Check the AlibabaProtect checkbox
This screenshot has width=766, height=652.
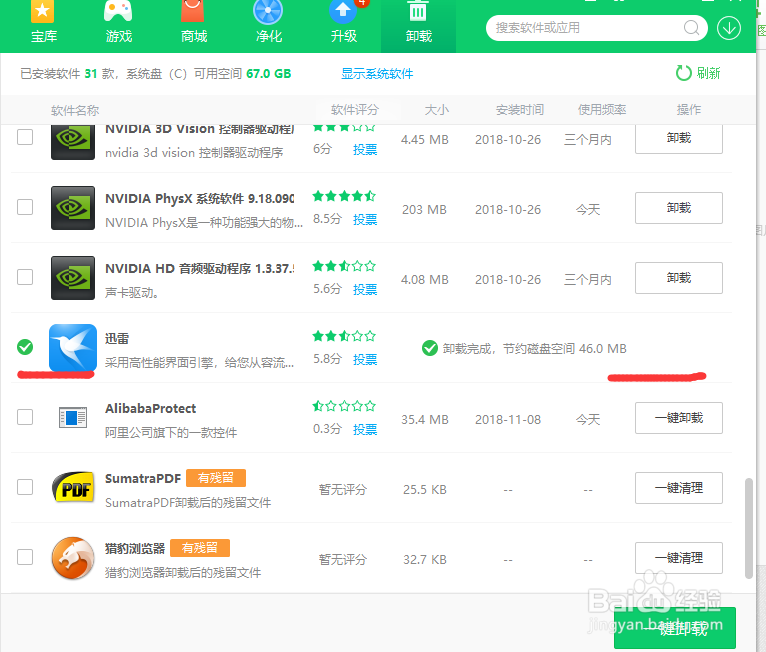(x=25, y=417)
